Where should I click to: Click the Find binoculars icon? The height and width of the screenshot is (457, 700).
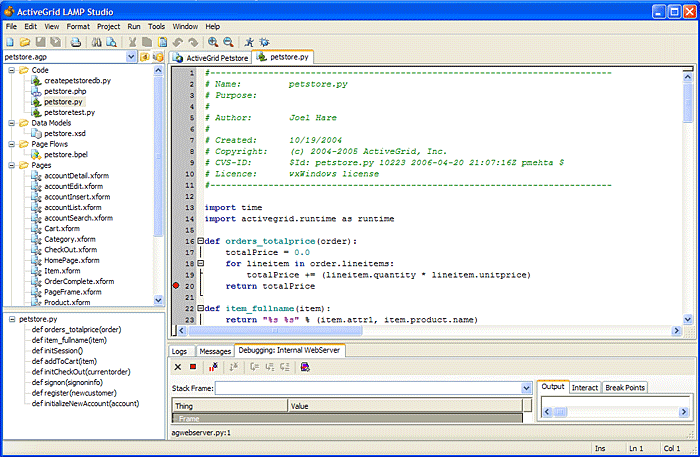click(96, 42)
